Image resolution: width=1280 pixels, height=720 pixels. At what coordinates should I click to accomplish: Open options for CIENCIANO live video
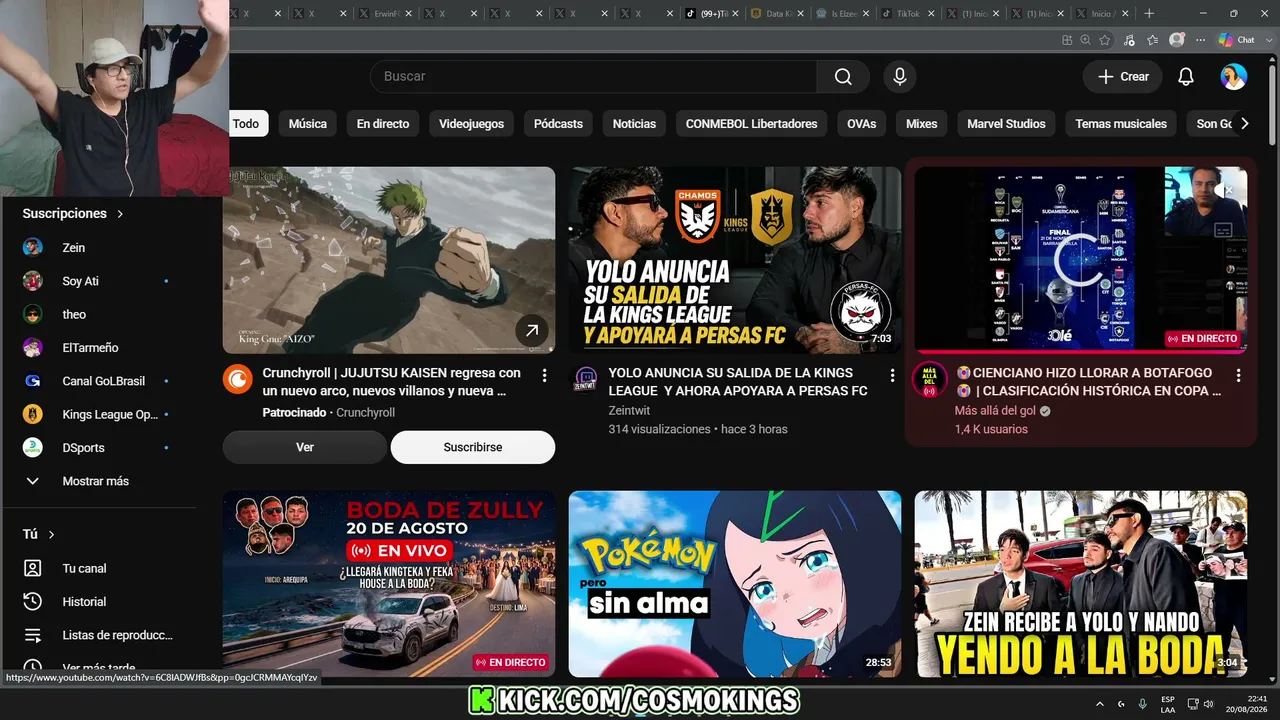(x=1238, y=375)
